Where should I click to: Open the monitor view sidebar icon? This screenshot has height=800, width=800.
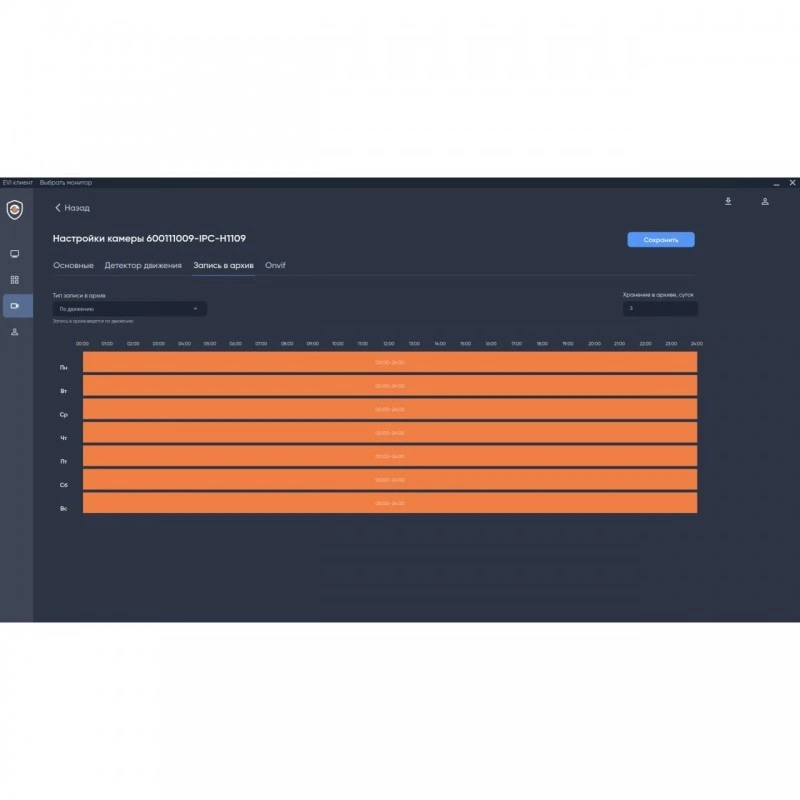point(15,254)
